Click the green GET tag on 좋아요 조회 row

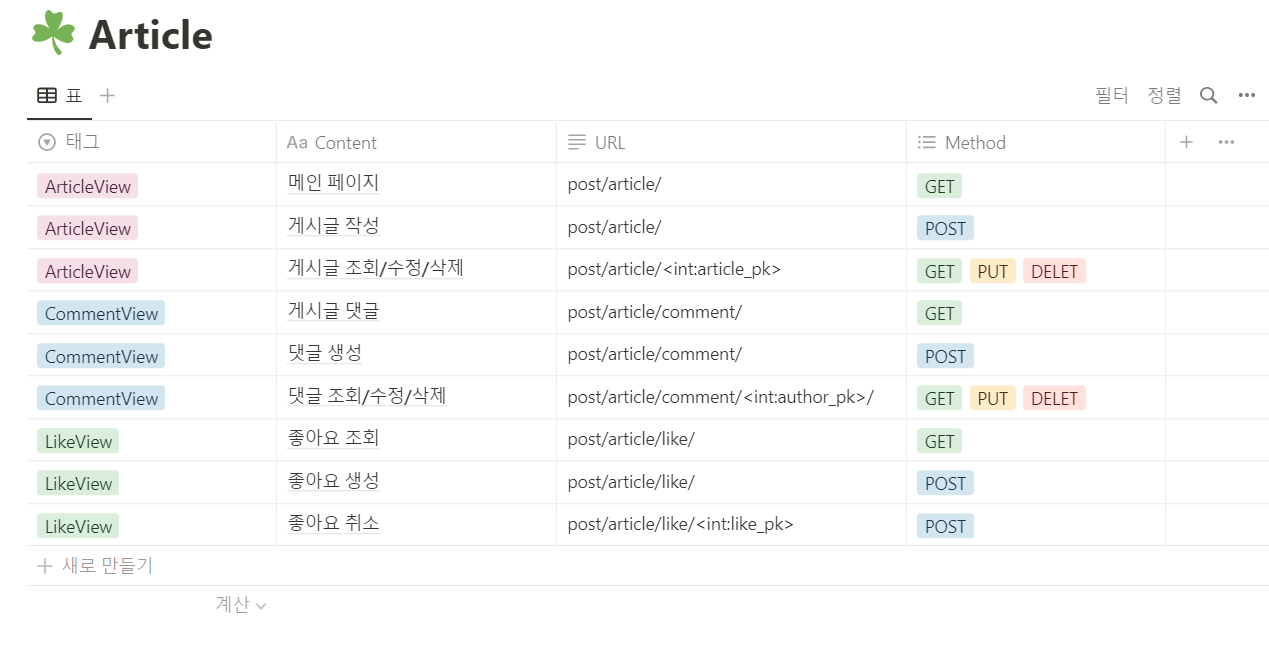(x=938, y=440)
